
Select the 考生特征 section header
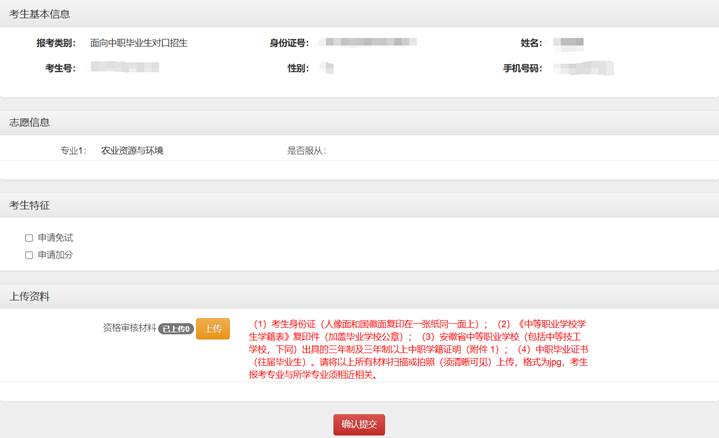[30, 205]
